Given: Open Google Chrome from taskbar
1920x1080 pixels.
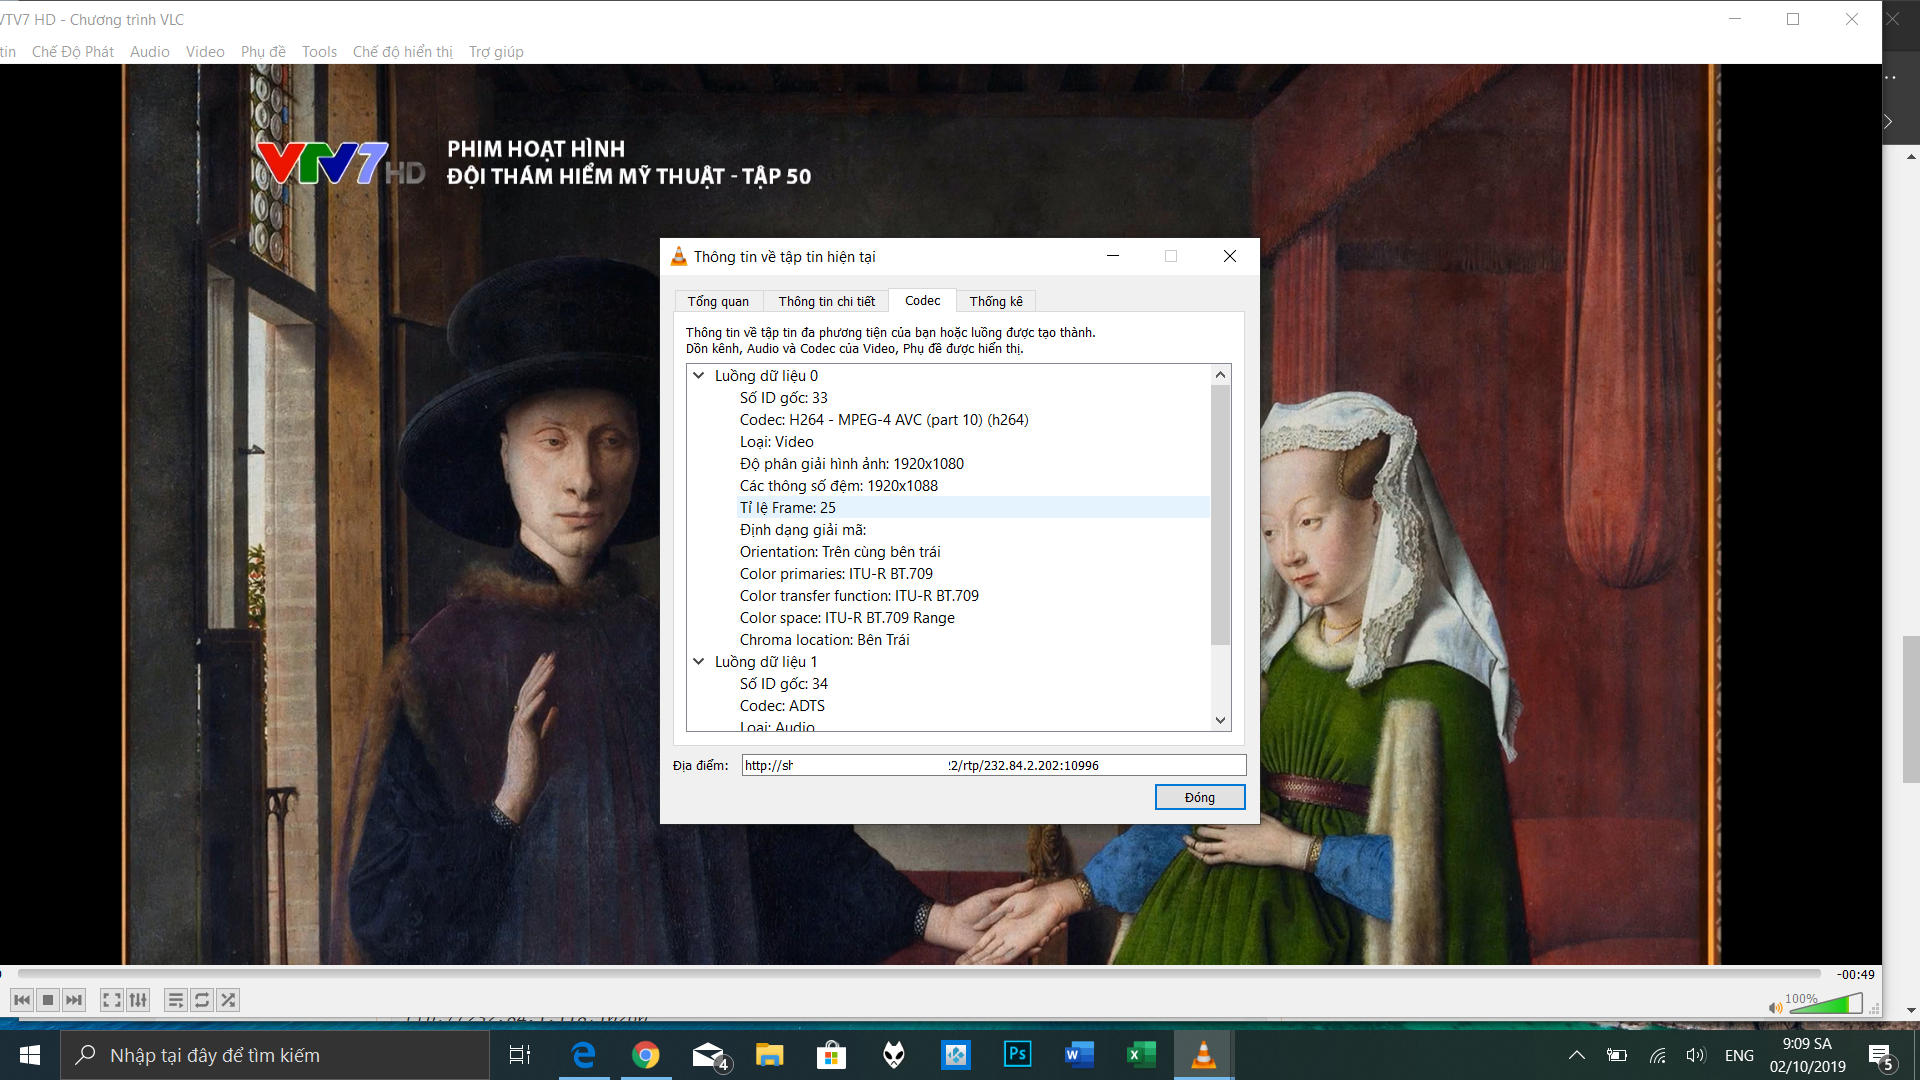Looking at the screenshot, I should 646,1055.
